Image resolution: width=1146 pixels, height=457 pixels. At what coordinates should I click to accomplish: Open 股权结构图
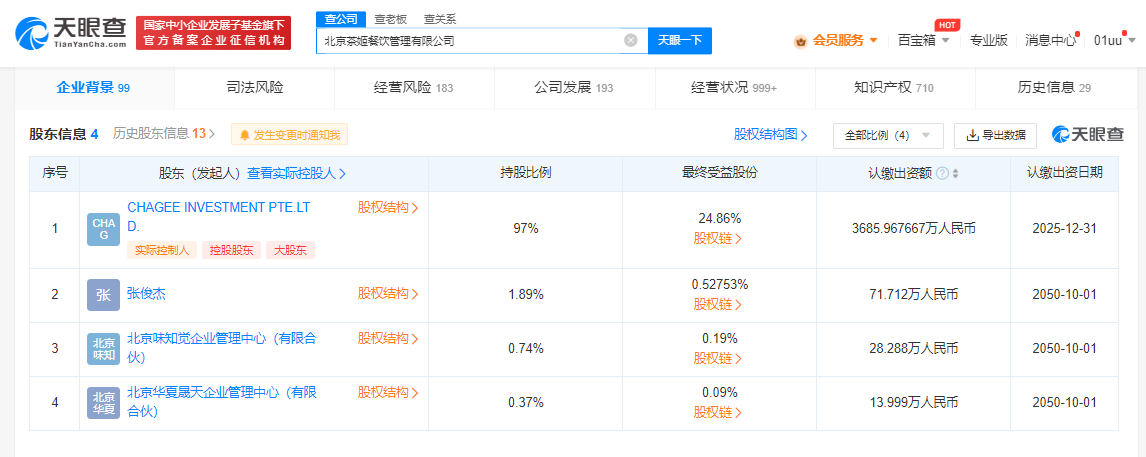[x=771, y=135]
